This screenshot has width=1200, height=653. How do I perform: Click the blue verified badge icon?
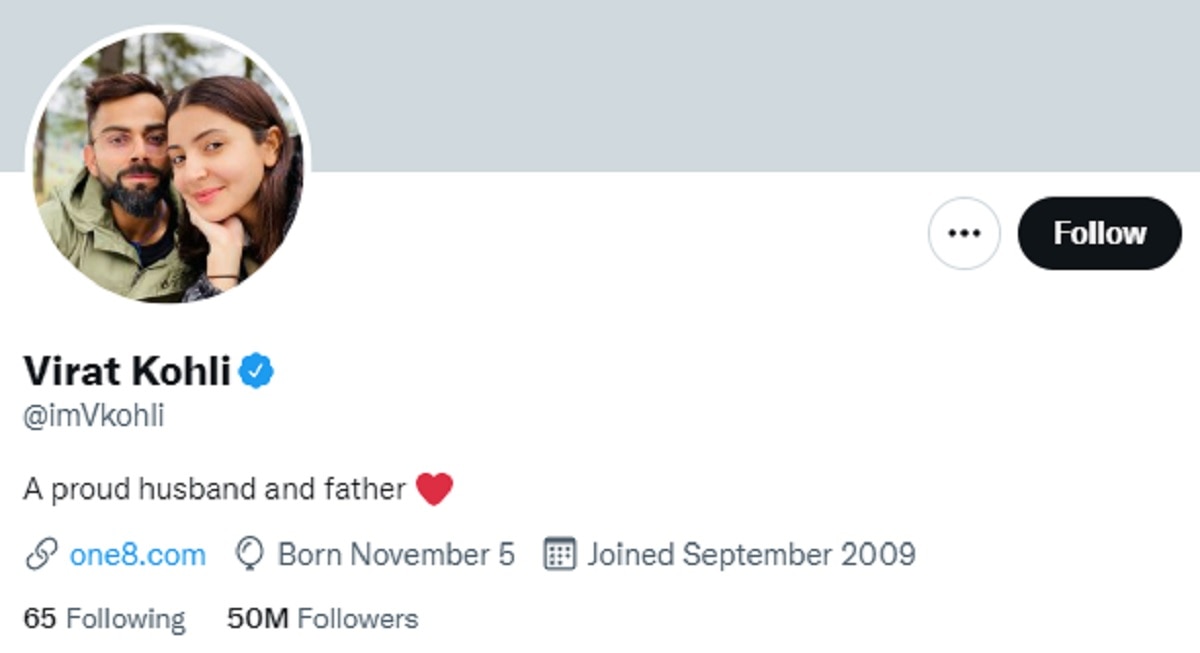(258, 369)
